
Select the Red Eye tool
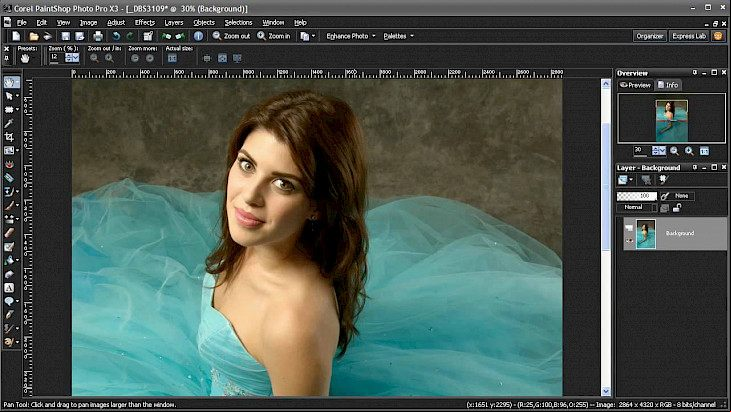[x=9, y=164]
